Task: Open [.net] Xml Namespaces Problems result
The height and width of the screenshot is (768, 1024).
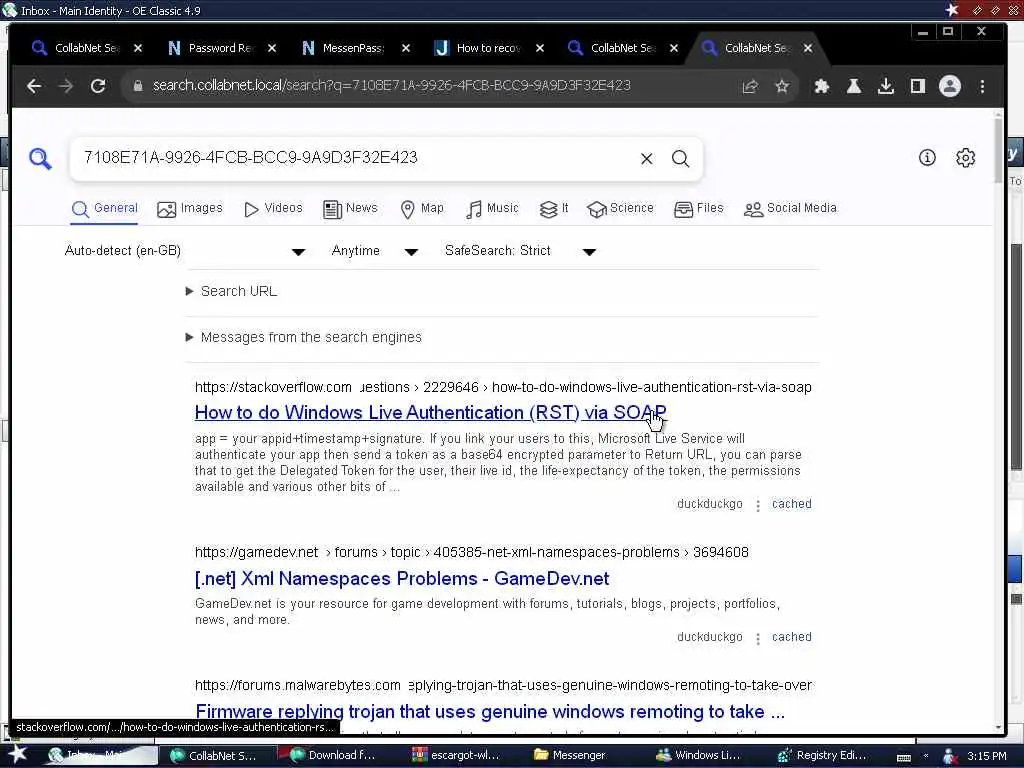Action: pos(402,579)
